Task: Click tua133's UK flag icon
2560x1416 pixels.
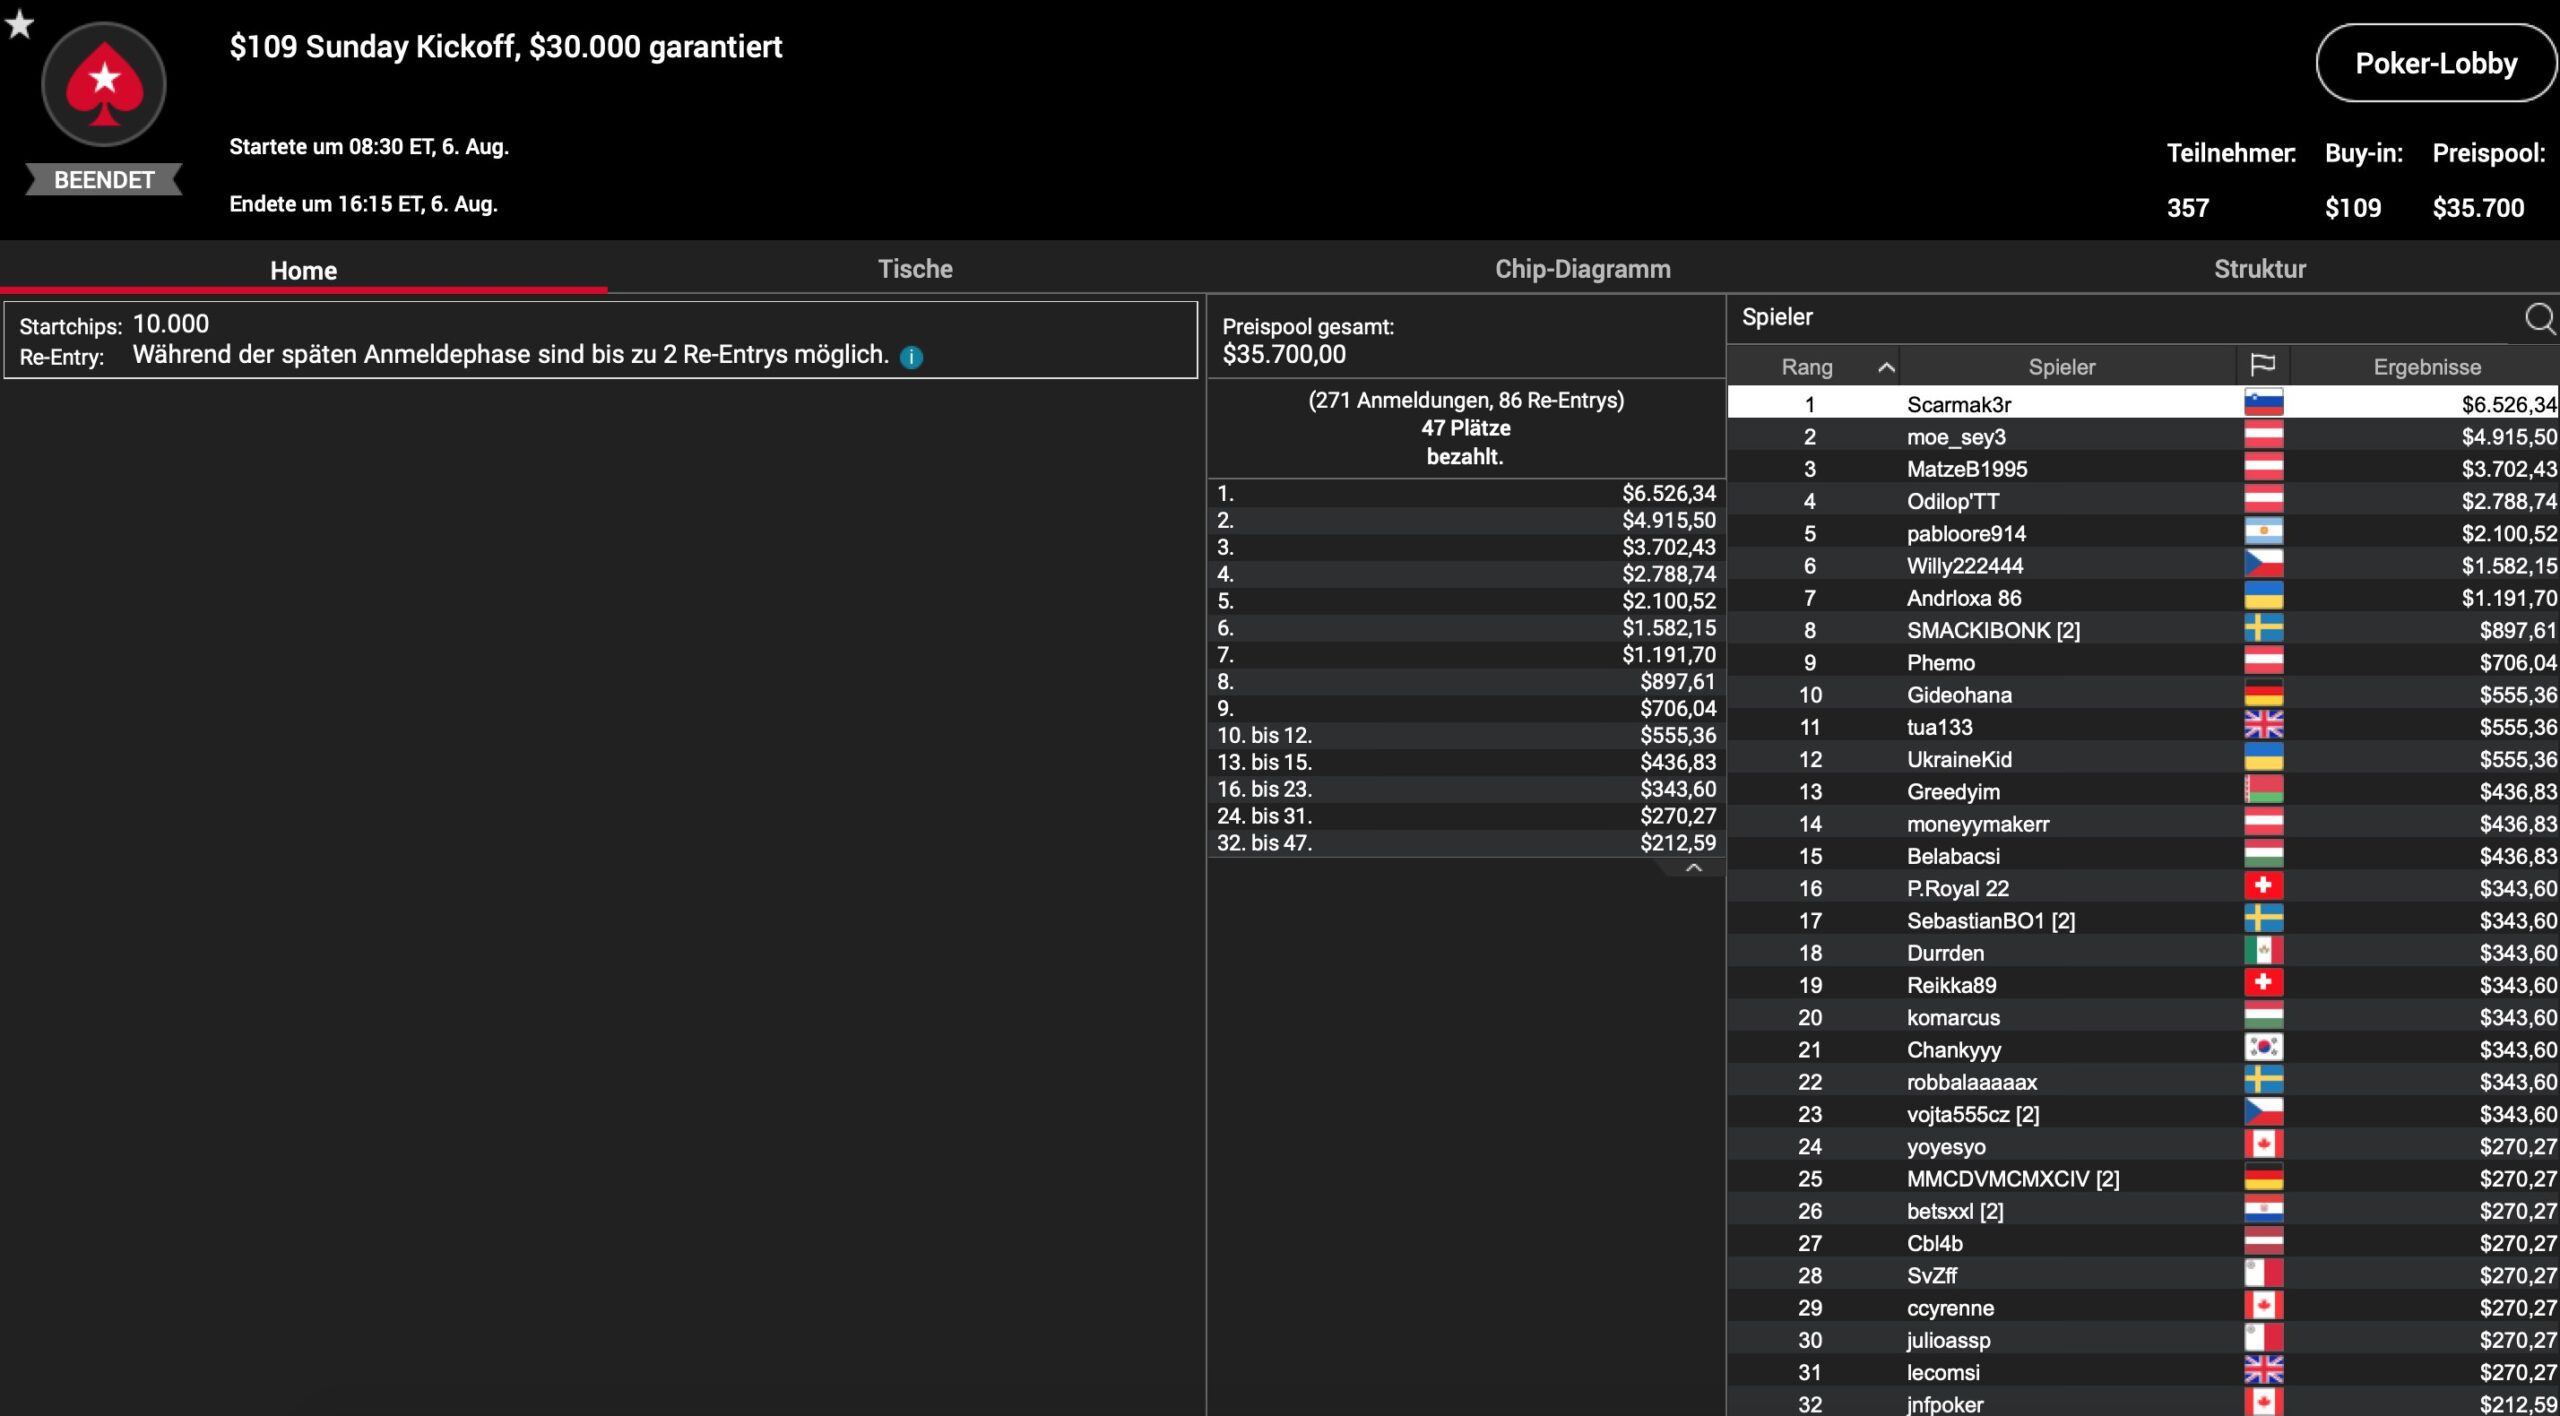Action: coord(2263,726)
